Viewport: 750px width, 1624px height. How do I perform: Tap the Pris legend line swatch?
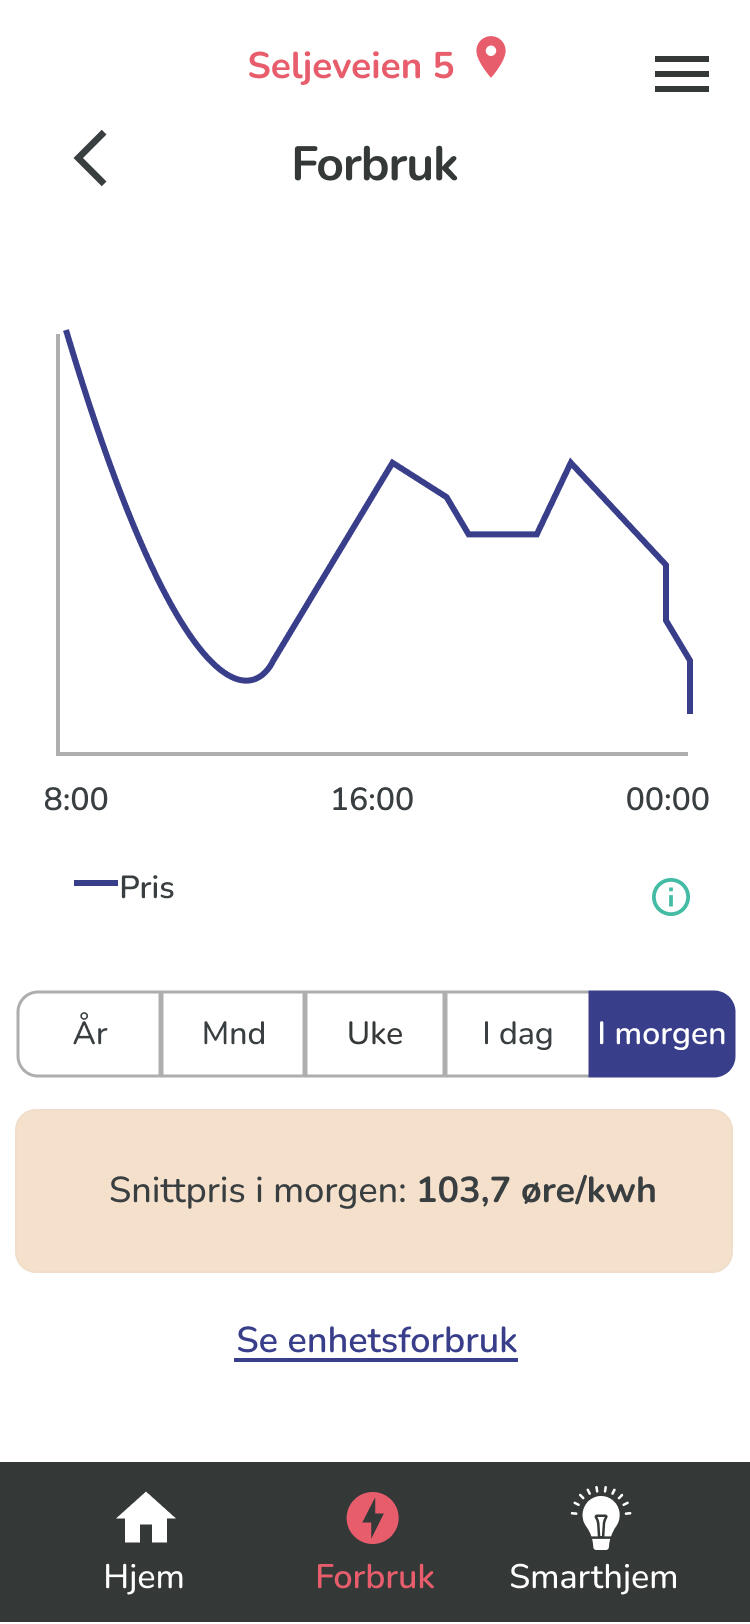click(96, 883)
